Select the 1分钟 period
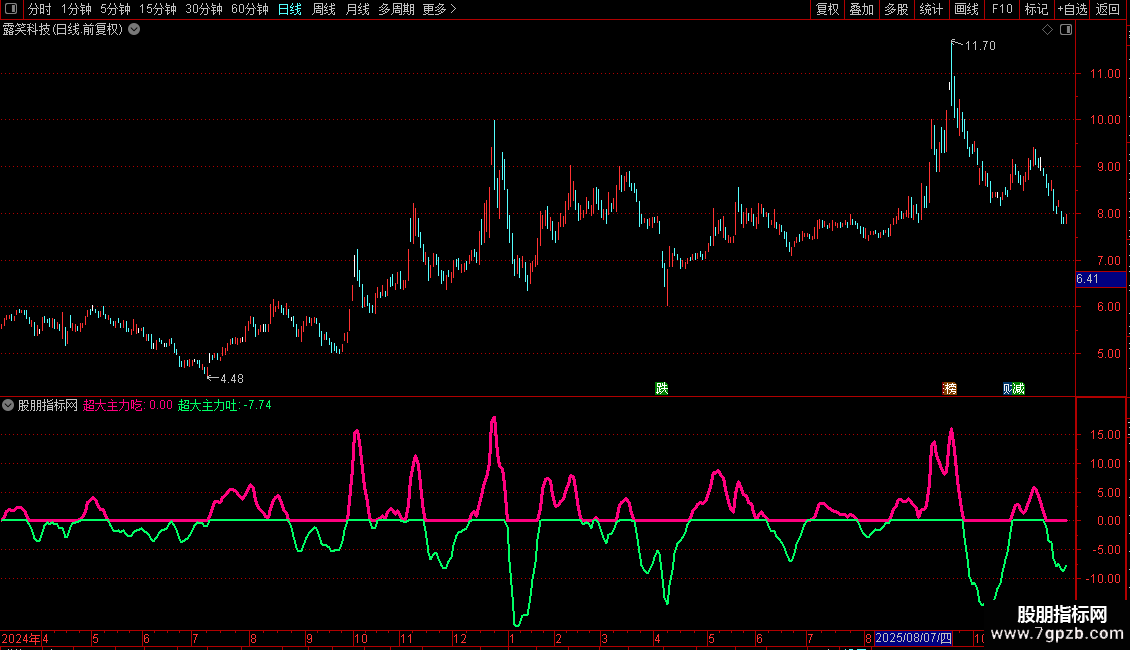1130x650 pixels. (x=76, y=9)
